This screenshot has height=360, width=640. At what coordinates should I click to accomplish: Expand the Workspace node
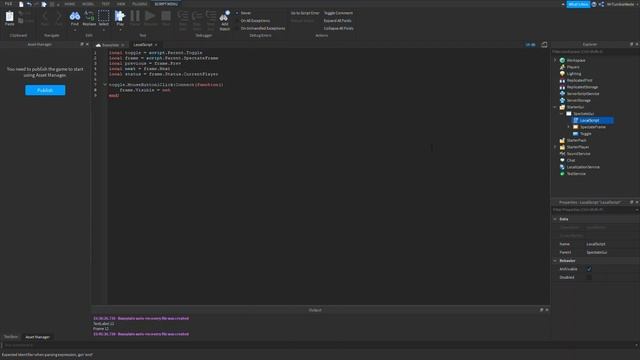pyautogui.click(x=555, y=60)
